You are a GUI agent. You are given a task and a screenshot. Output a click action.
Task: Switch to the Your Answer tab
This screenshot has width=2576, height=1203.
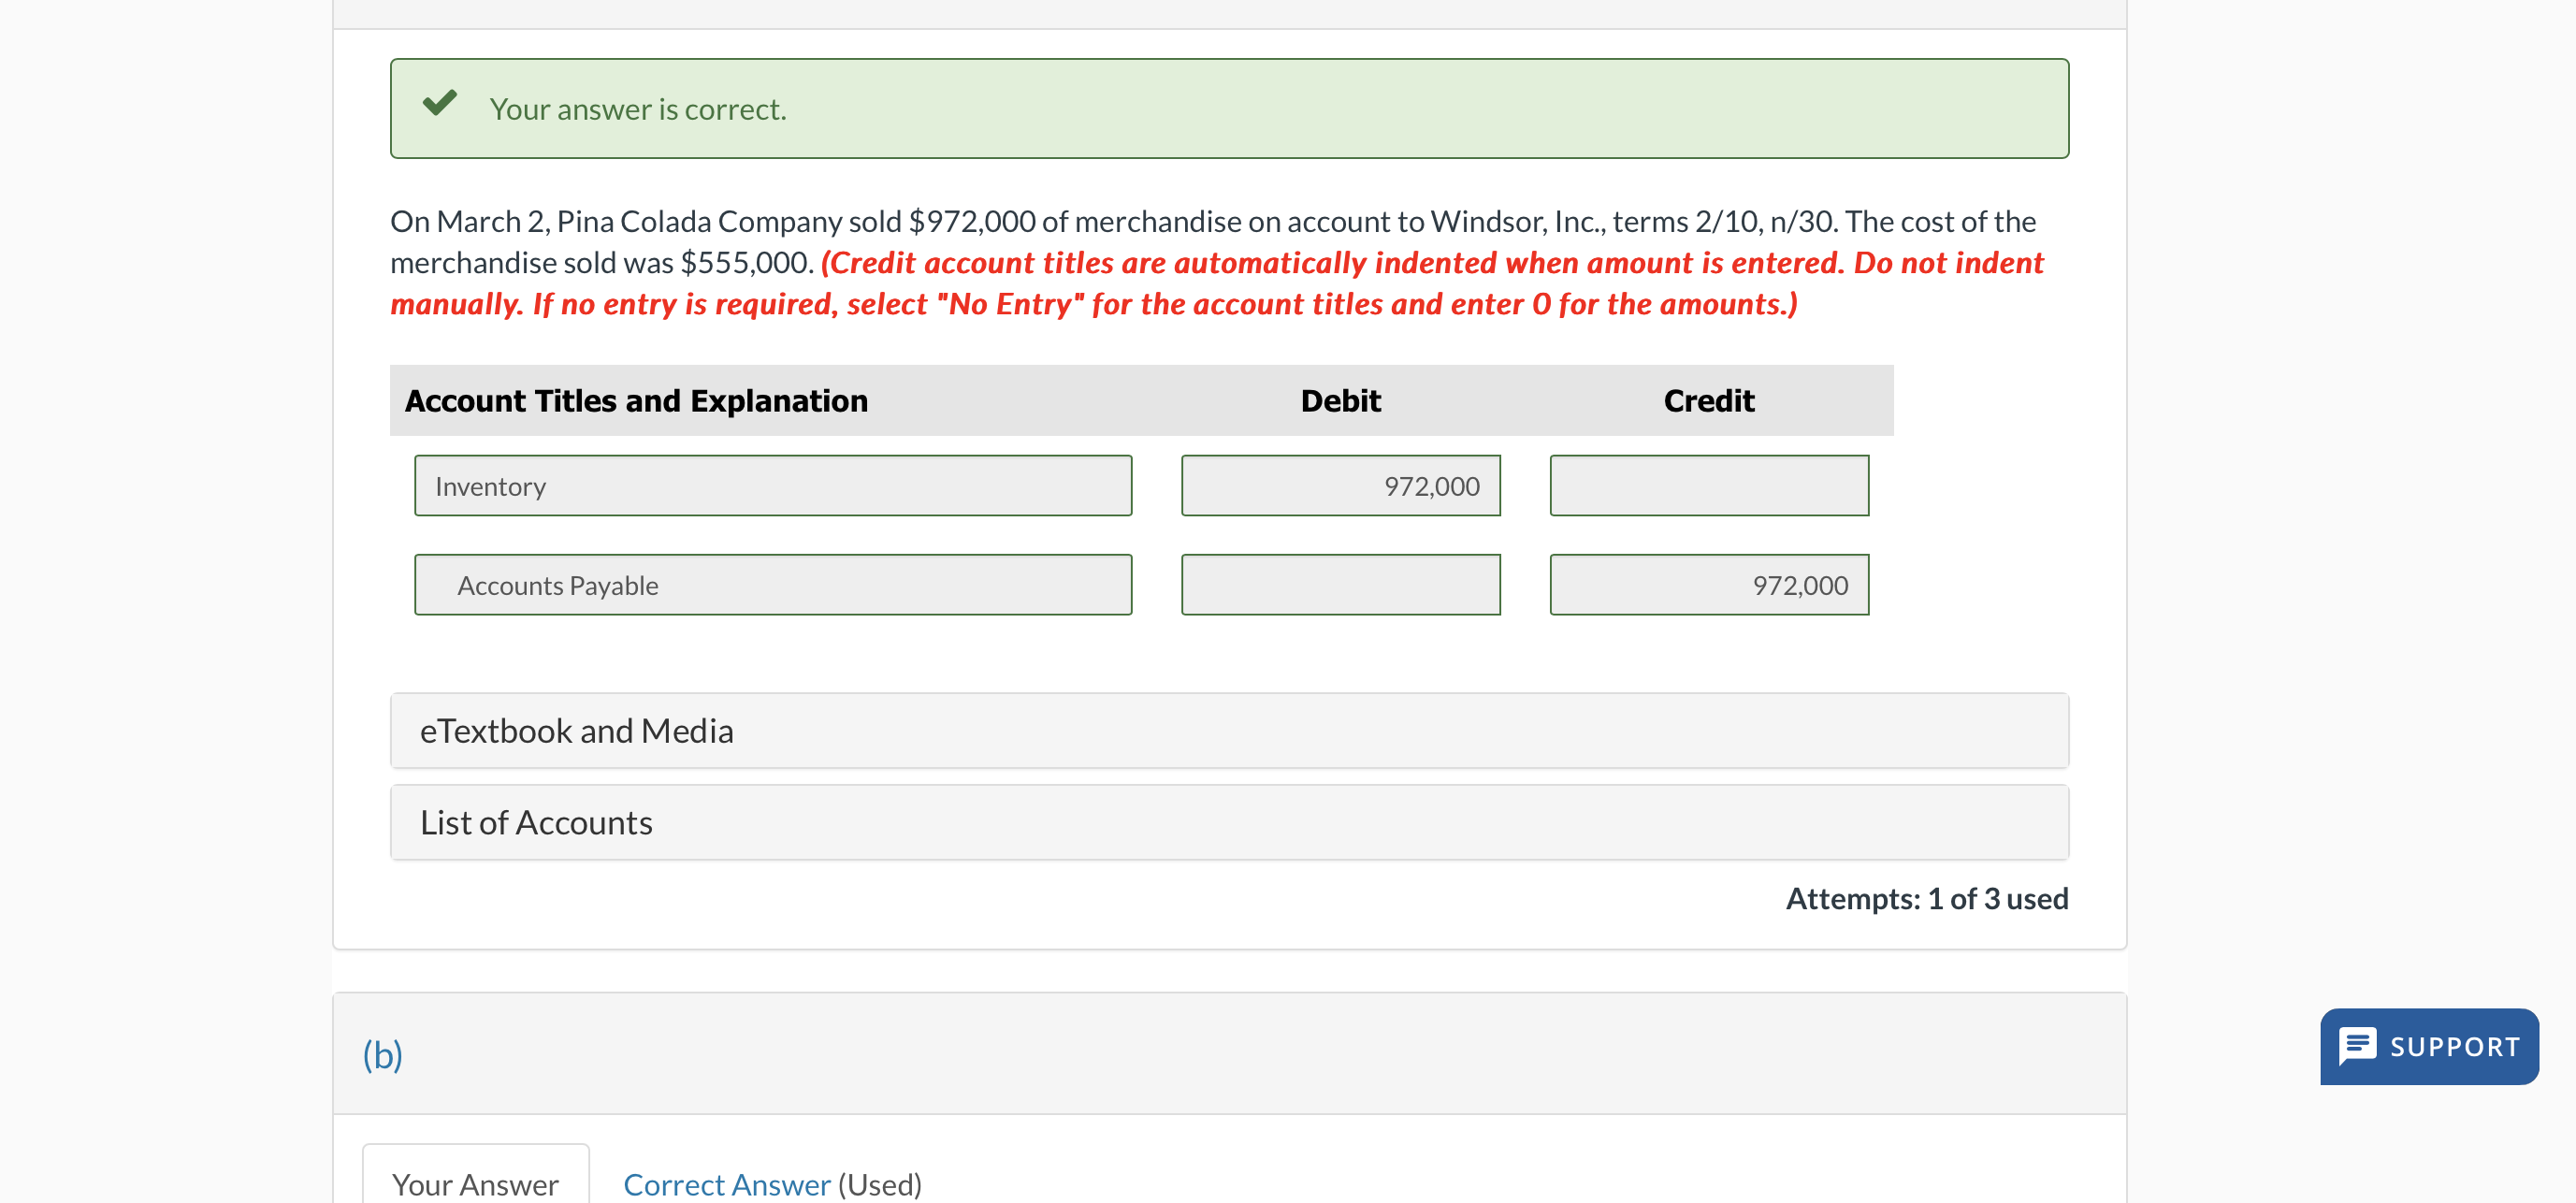pos(475,1183)
